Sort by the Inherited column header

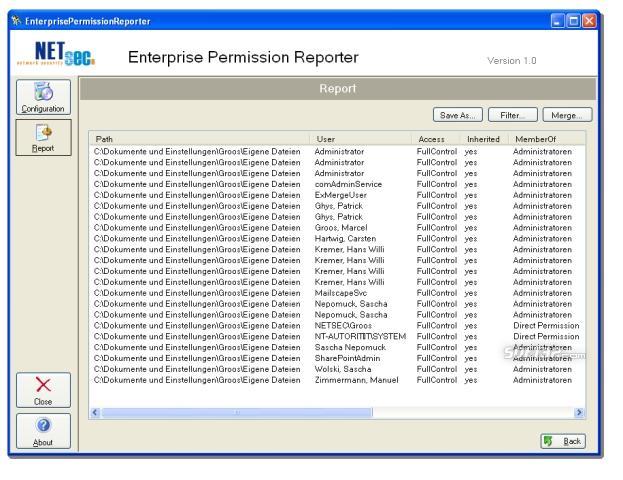tap(484, 139)
